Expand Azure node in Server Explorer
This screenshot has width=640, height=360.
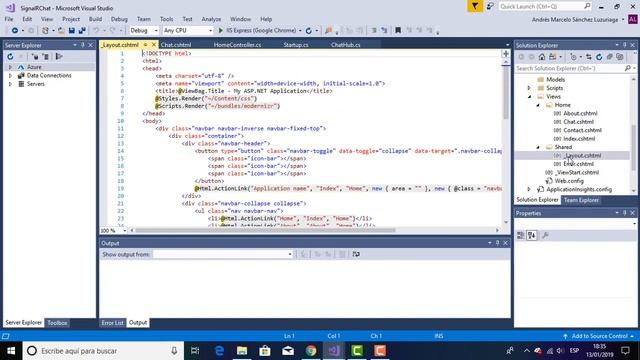coord(10,67)
